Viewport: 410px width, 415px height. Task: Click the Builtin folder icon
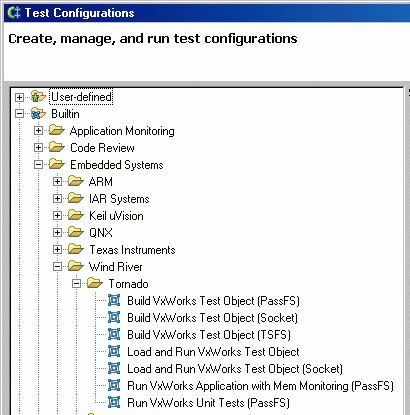38,114
